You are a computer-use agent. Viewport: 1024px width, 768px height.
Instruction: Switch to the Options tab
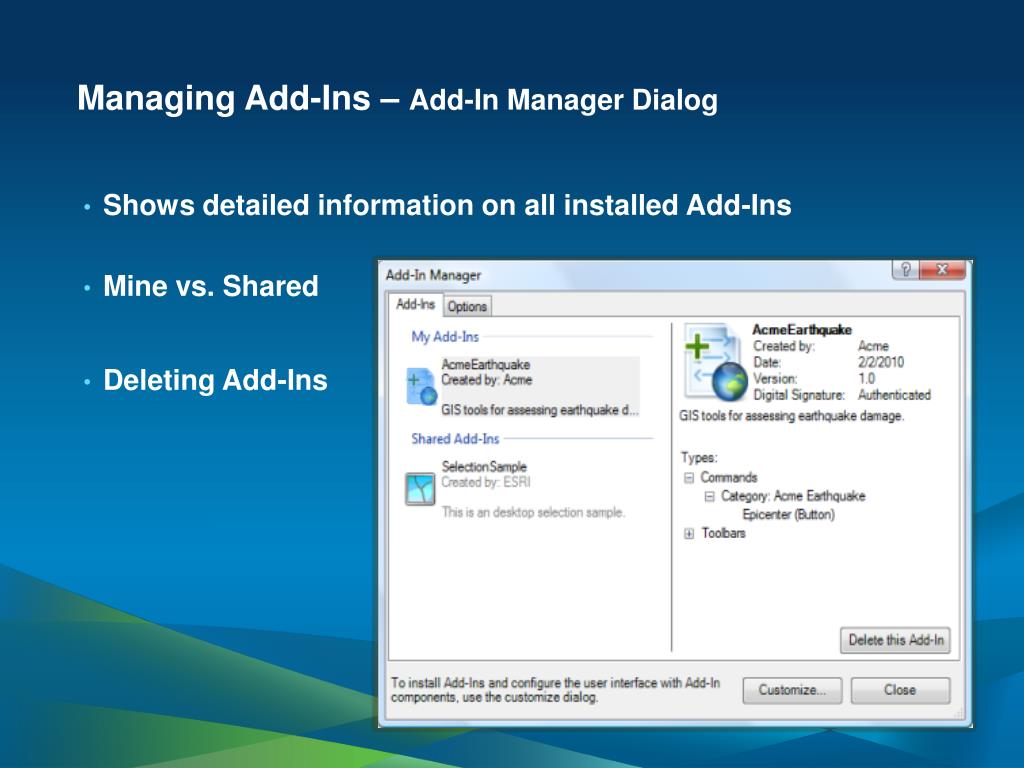467,306
